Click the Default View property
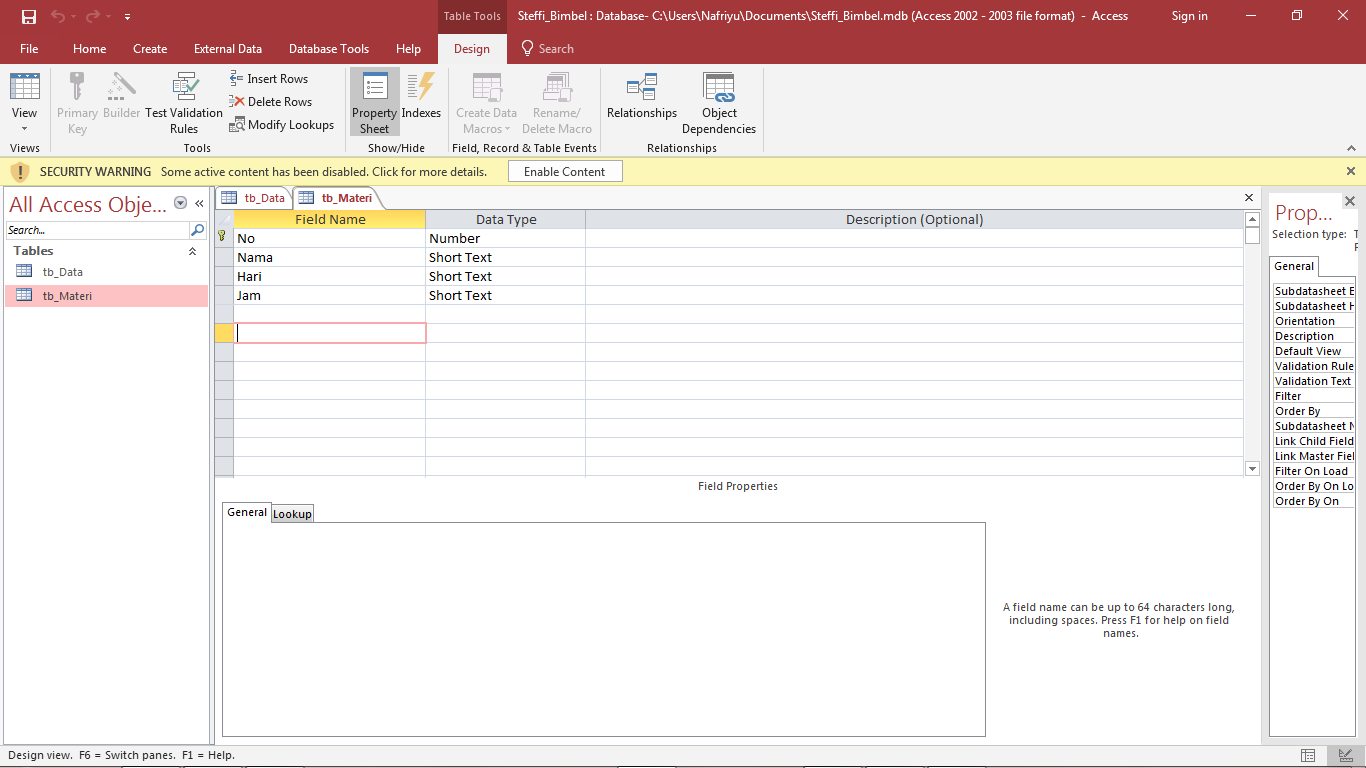The width and height of the screenshot is (1366, 768). (x=1314, y=351)
